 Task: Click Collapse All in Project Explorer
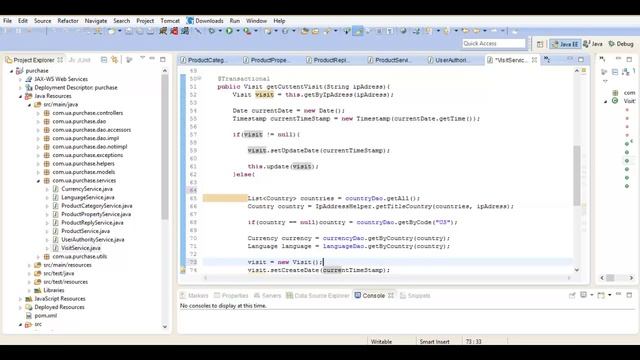point(104,60)
